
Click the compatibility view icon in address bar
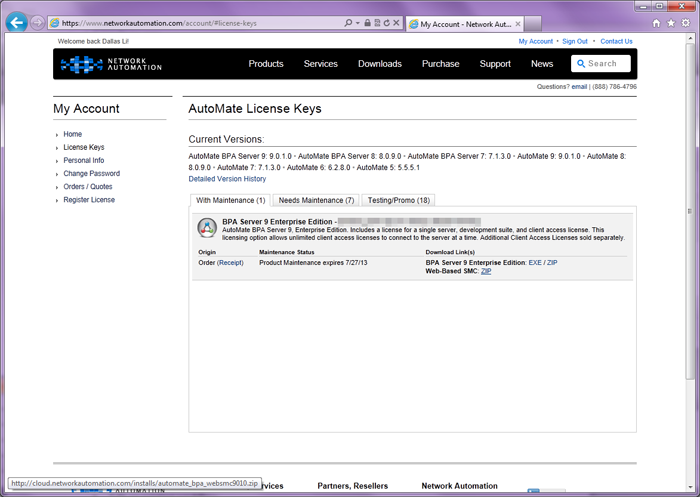coord(377,23)
